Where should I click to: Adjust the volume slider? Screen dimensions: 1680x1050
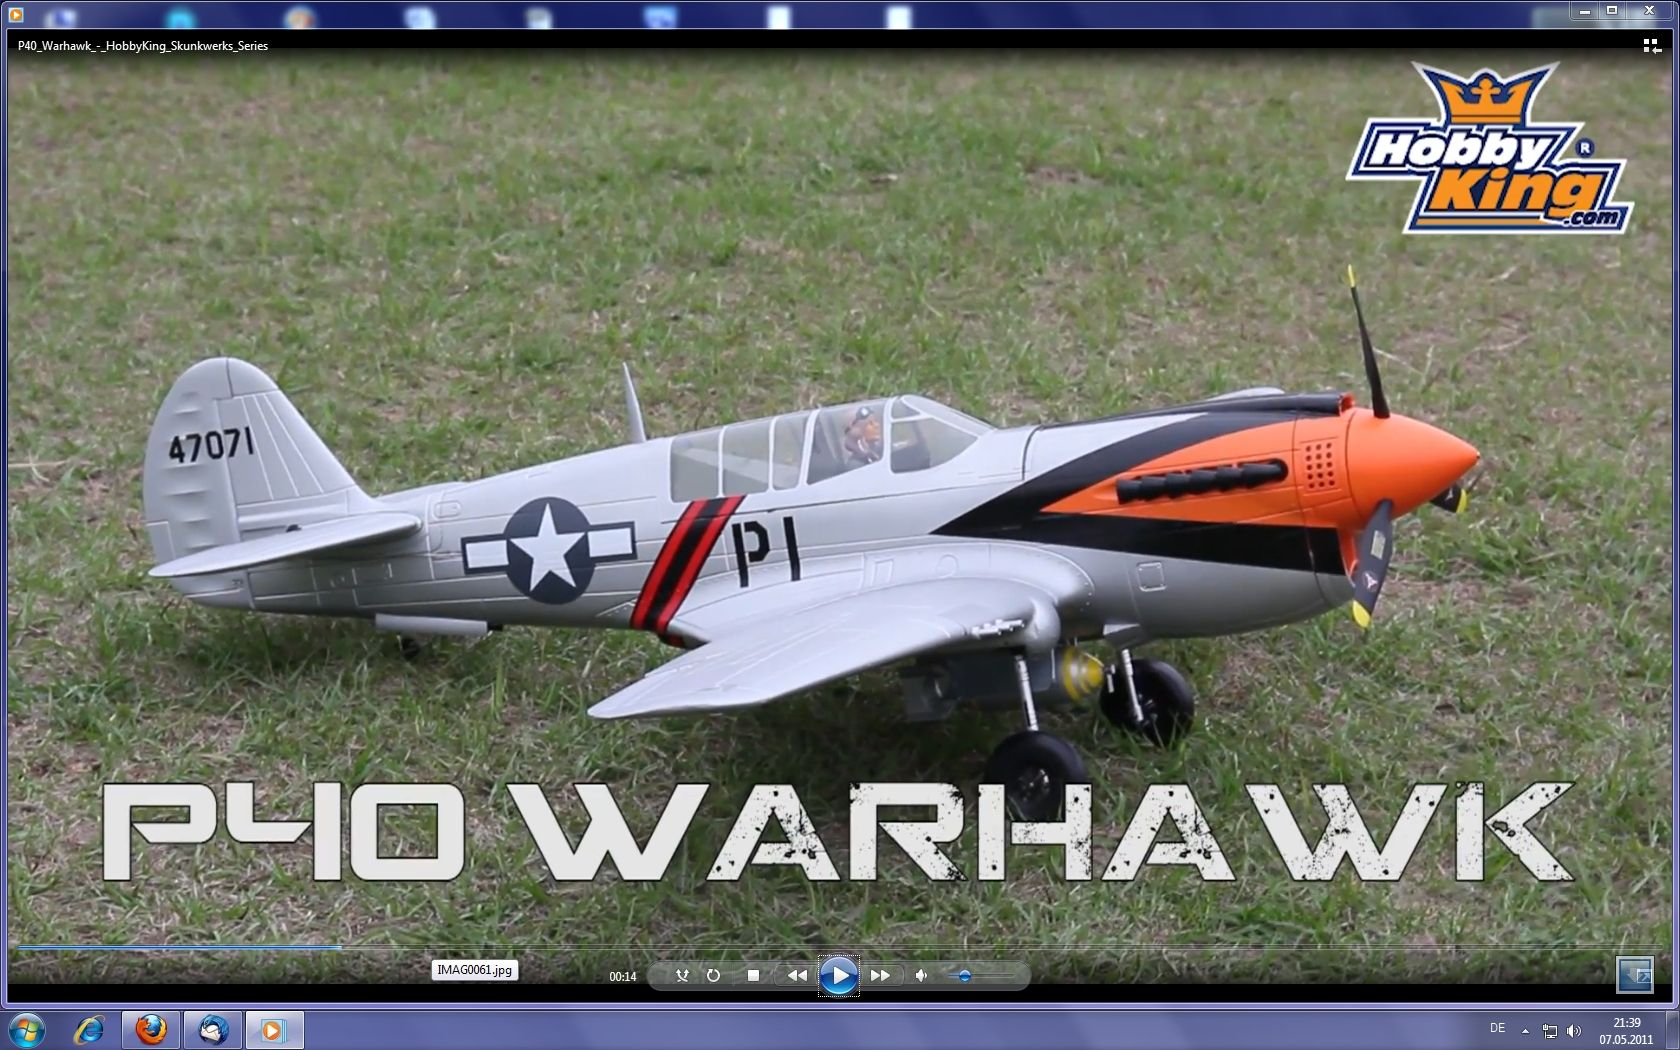965,974
